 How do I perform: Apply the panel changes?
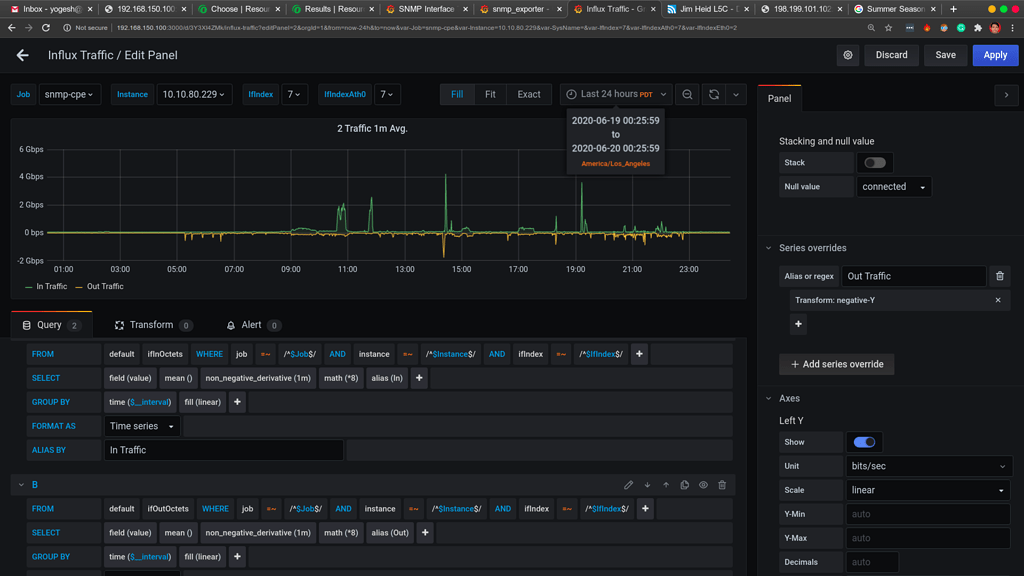(x=995, y=56)
